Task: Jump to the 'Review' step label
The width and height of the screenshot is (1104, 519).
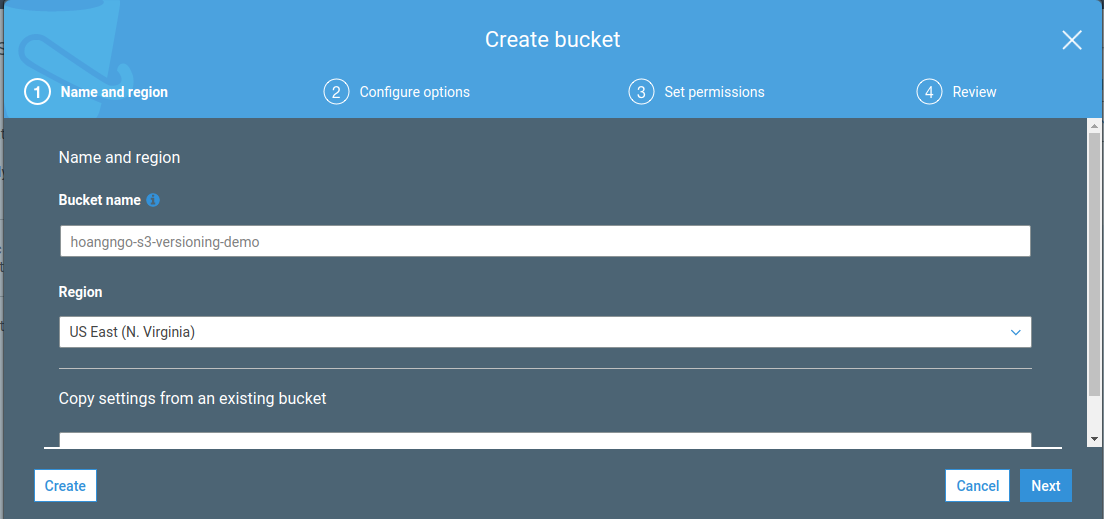Action: pos(974,92)
